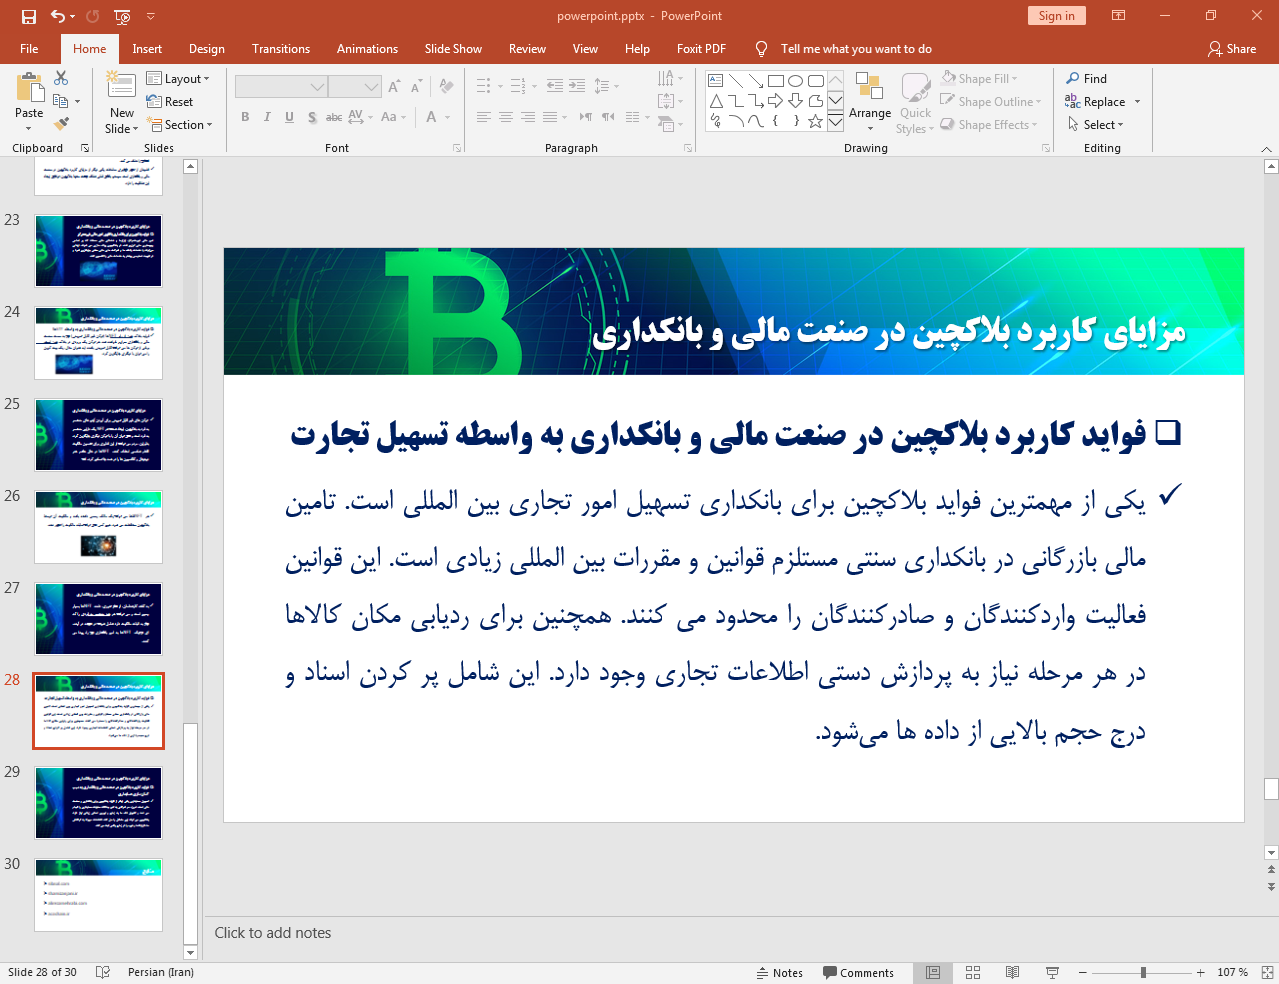The image size is (1279, 984).
Task: Set right-to-left text direction
Action: tap(608, 117)
